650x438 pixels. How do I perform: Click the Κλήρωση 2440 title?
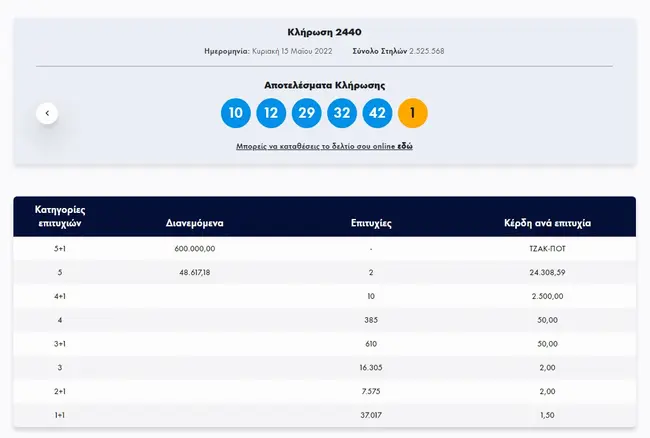coord(325,32)
